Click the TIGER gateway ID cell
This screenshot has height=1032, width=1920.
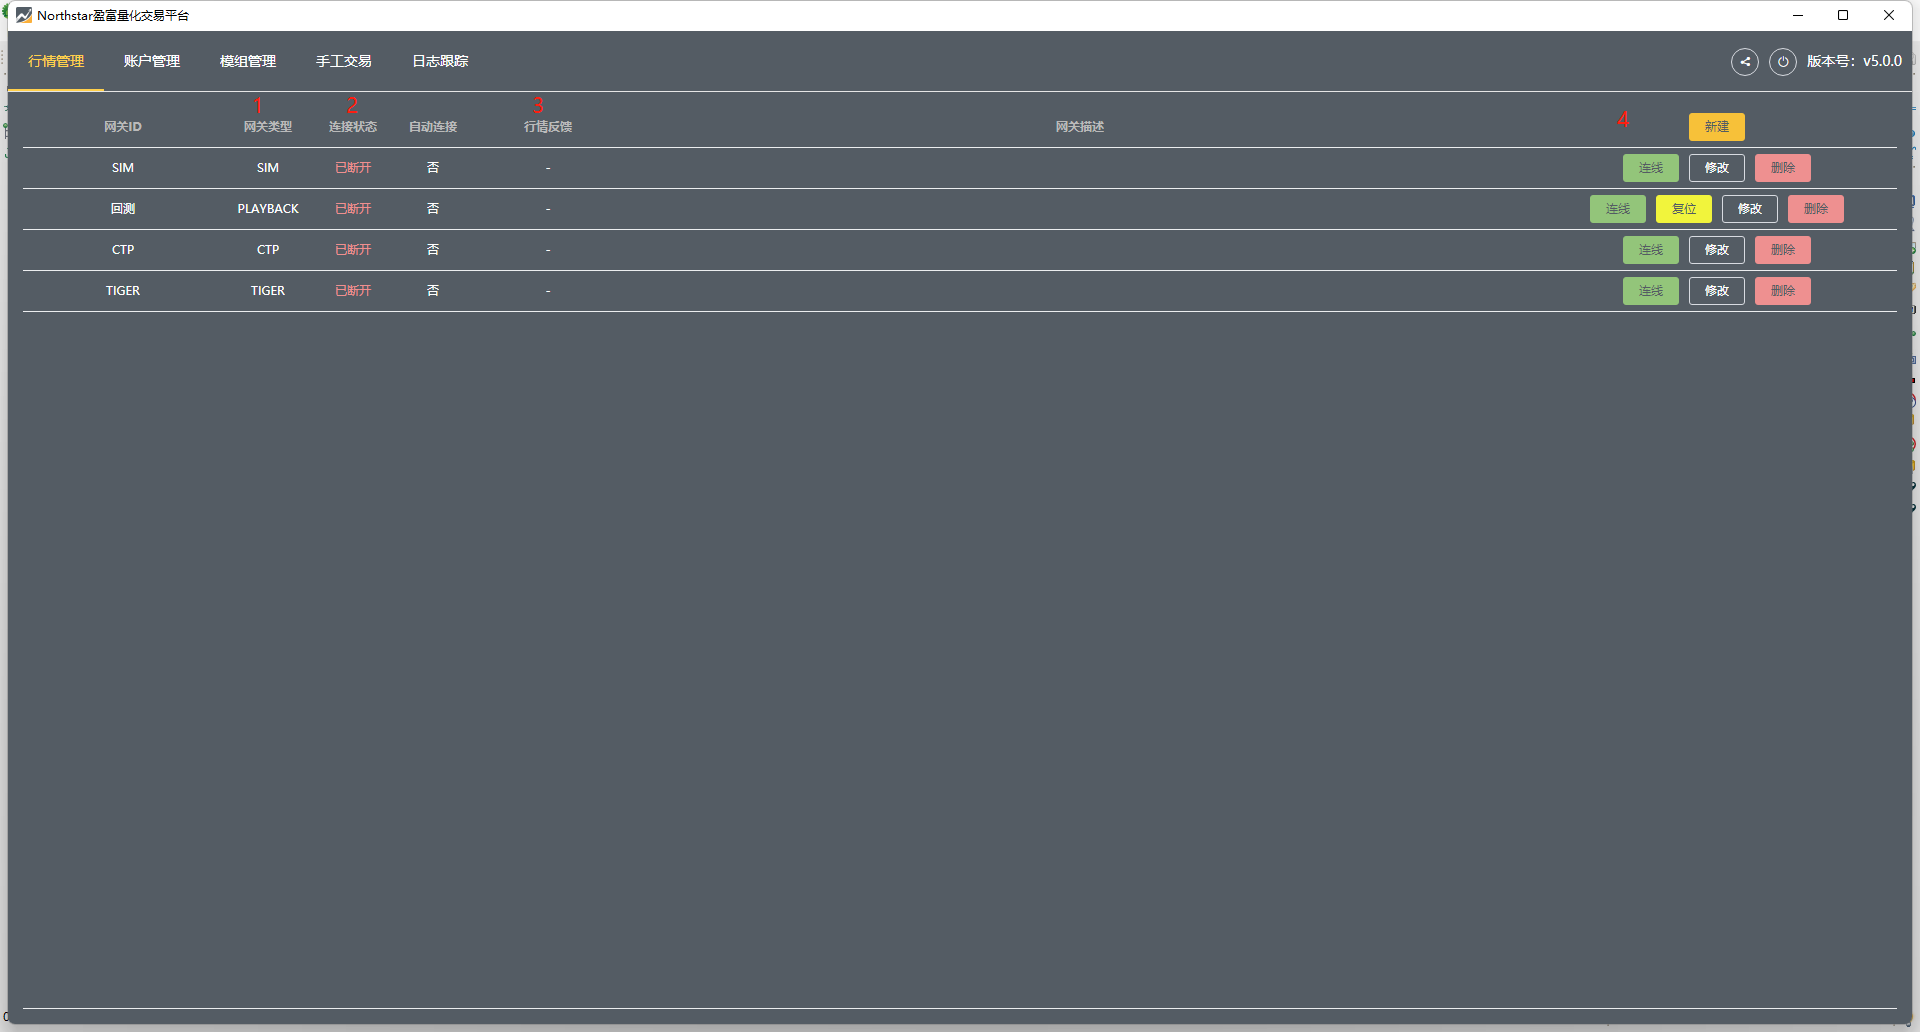(123, 291)
